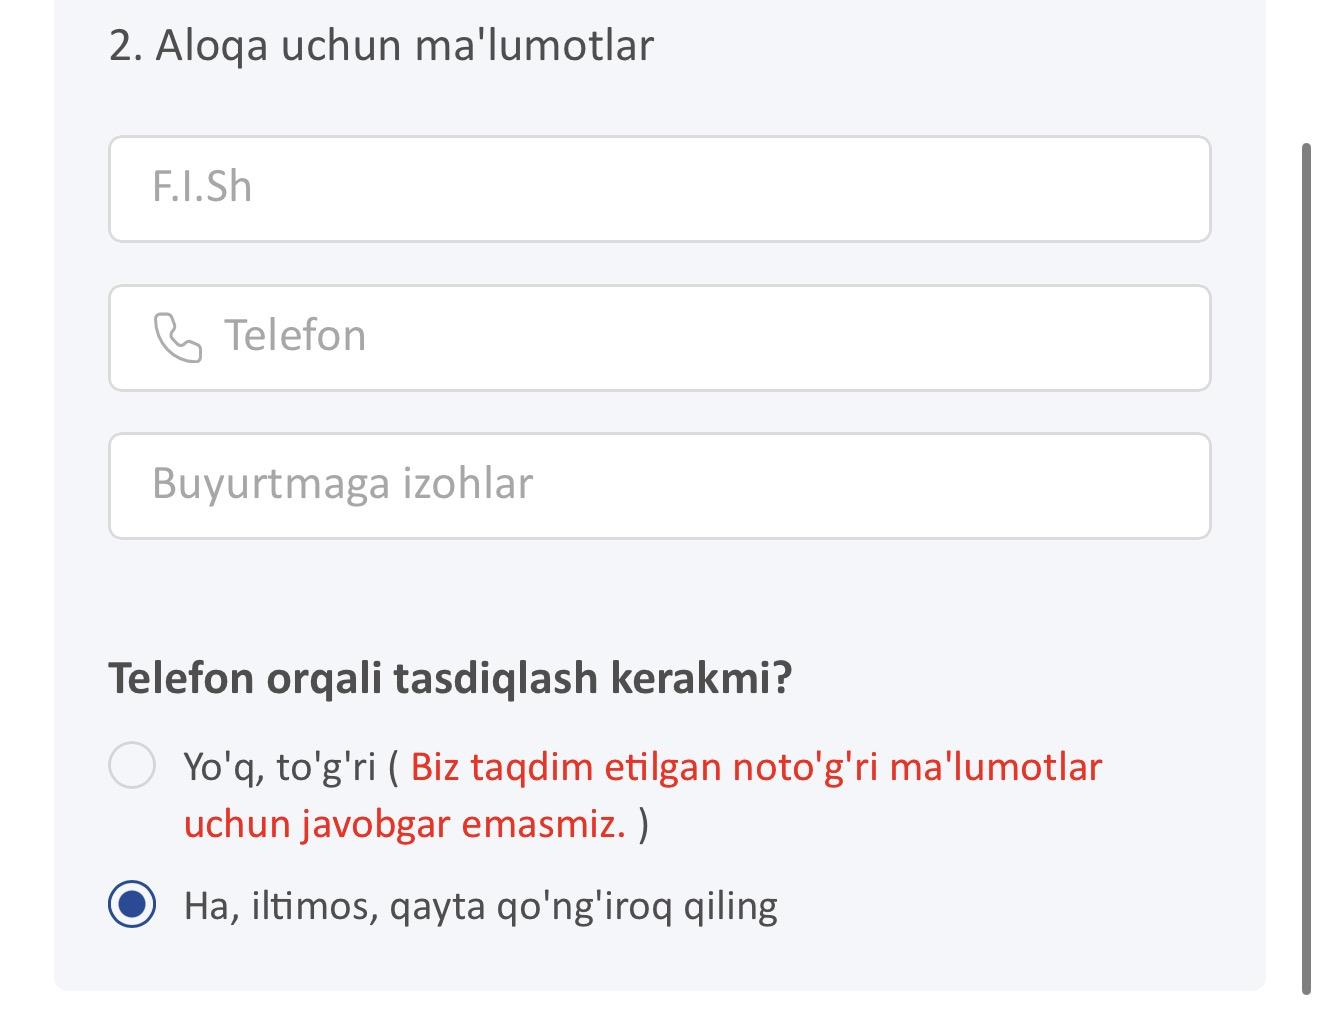The height and width of the screenshot is (1036, 1320).
Task: Click "Buyurtmaga izohlar" placeholder text
Action: tap(342, 484)
